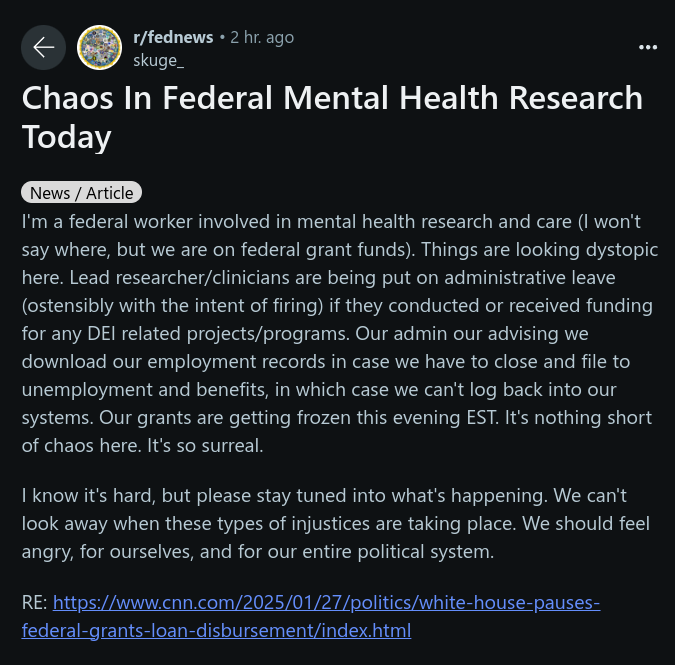The width and height of the screenshot is (675, 665).
Task: Open the r/fednews community avatar icon
Action: [99, 47]
